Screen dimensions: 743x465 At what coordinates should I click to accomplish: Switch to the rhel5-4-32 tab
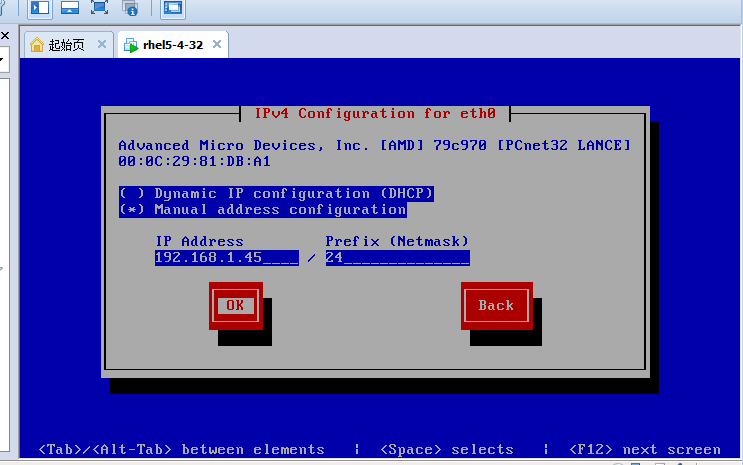pyautogui.click(x=173, y=44)
